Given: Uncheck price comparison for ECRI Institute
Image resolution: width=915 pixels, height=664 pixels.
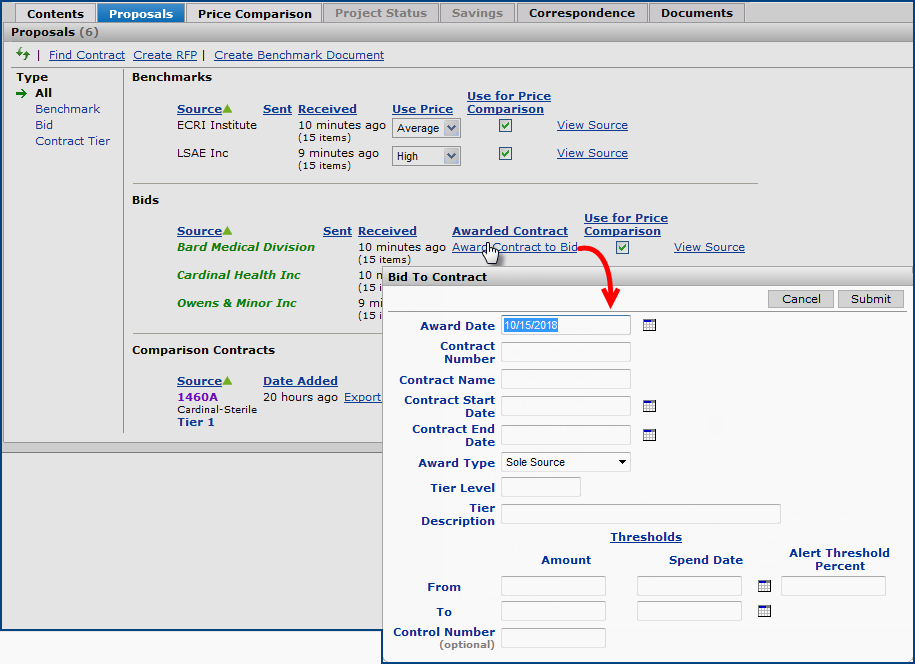Looking at the screenshot, I should tap(505, 126).
